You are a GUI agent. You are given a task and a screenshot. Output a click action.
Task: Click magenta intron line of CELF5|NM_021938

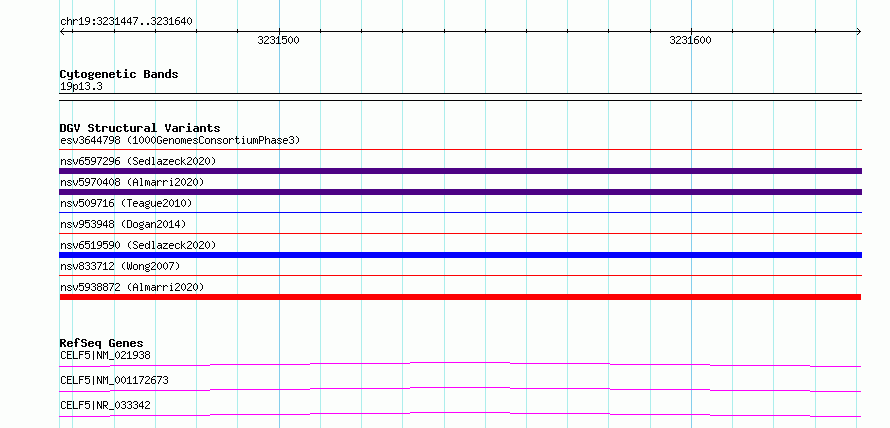point(460,364)
